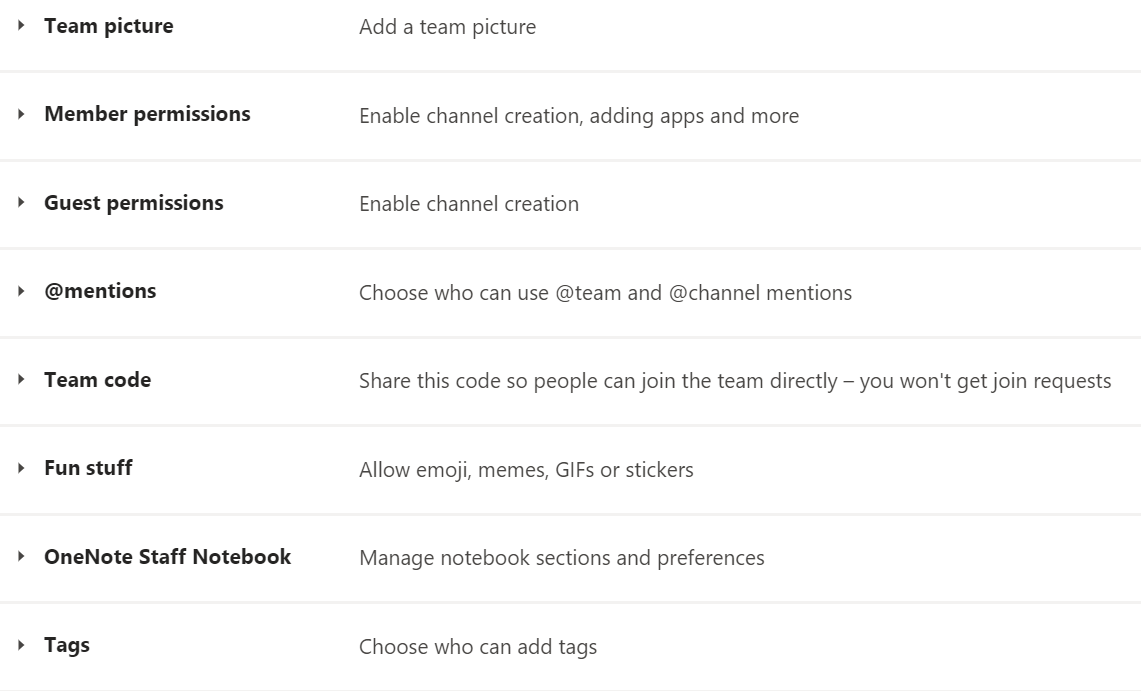
Task: Expand OneNote Staff Notebook arrow
Action: click(21, 557)
